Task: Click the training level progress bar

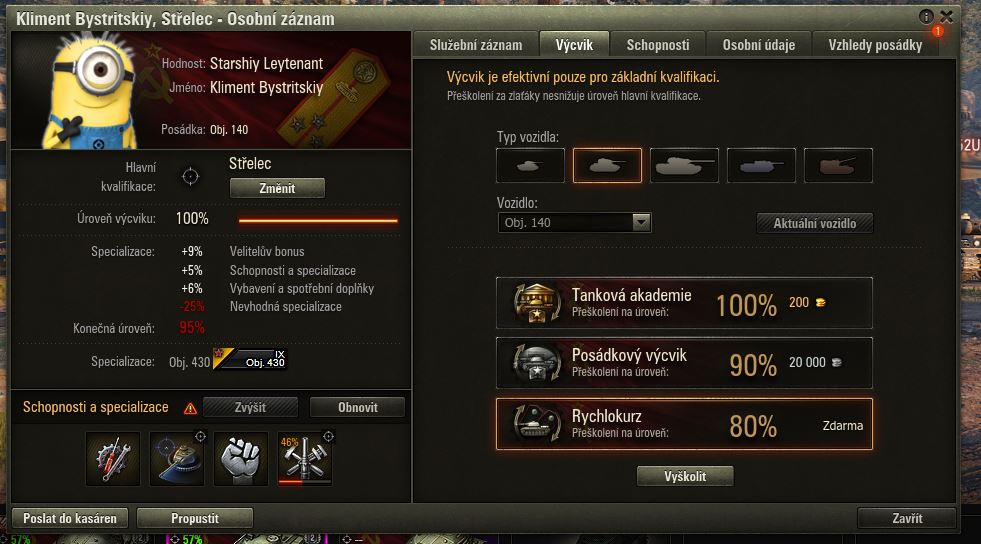Action: coord(318,220)
